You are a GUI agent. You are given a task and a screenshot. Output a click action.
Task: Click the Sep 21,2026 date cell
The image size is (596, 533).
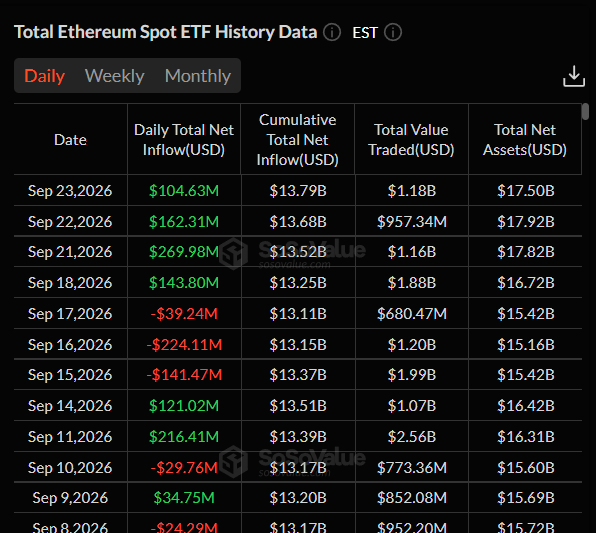(x=70, y=252)
